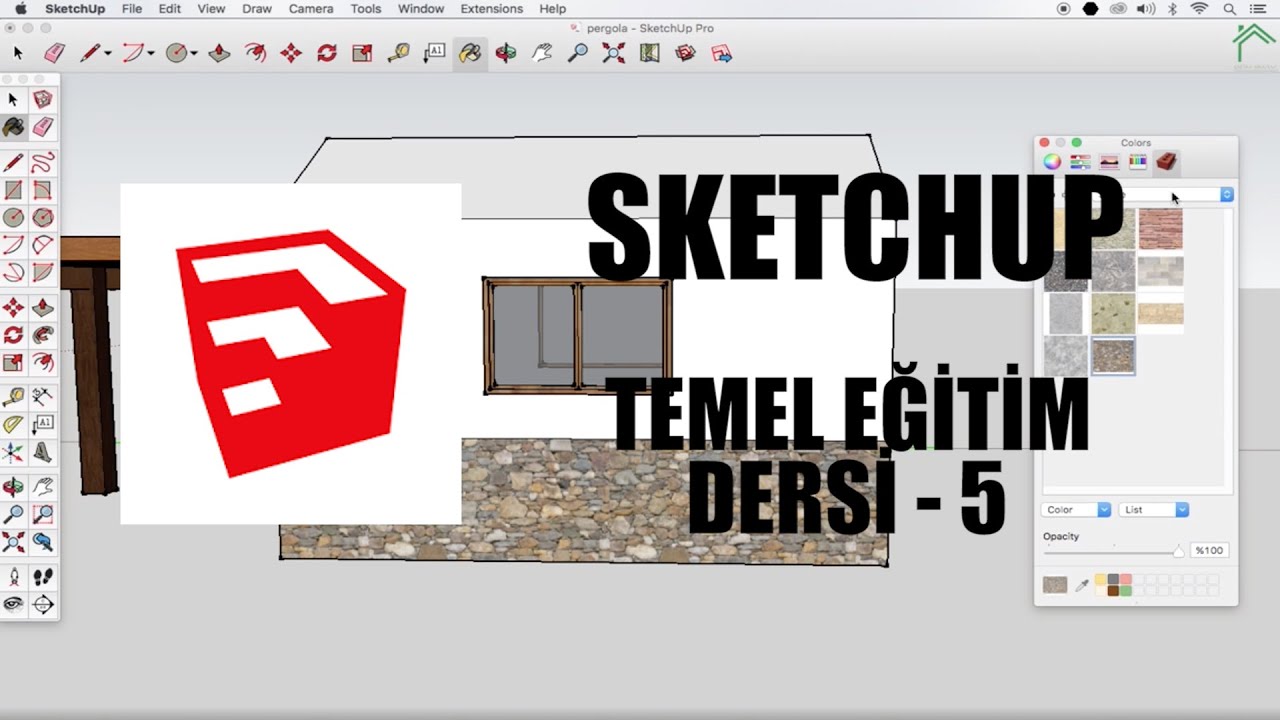This screenshot has width=1280, height=720.
Task: Open the Camera menu
Action: (311, 9)
